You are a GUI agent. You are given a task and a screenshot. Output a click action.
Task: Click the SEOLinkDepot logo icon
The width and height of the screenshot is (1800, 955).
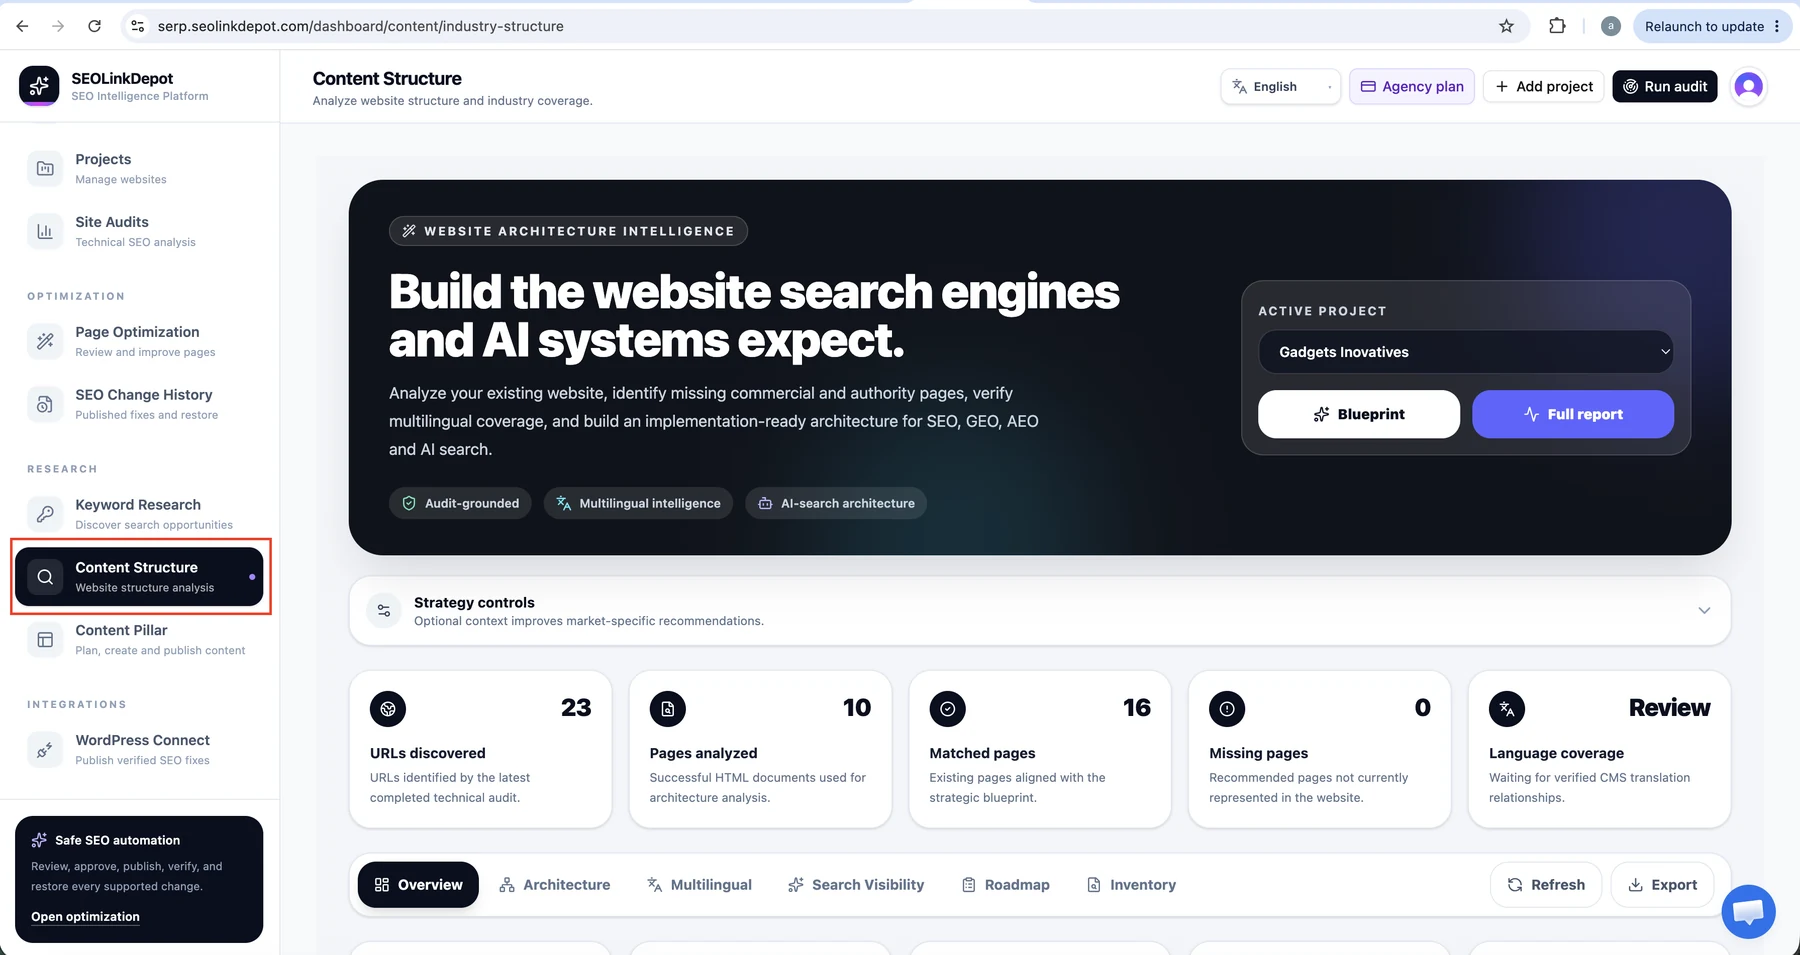[39, 86]
